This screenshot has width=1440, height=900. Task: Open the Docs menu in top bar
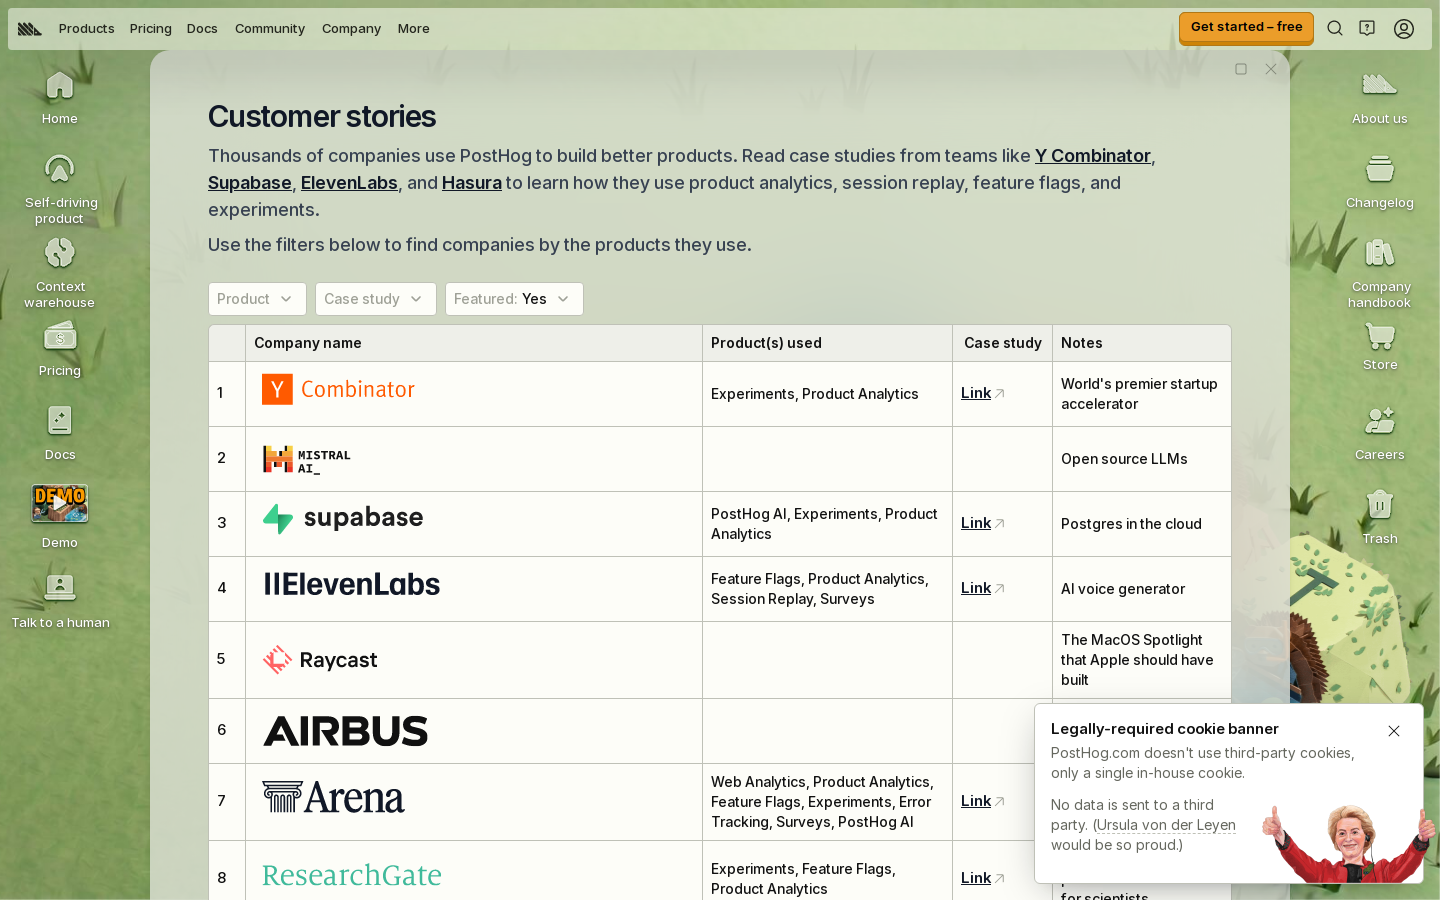click(x=202, y=29)
